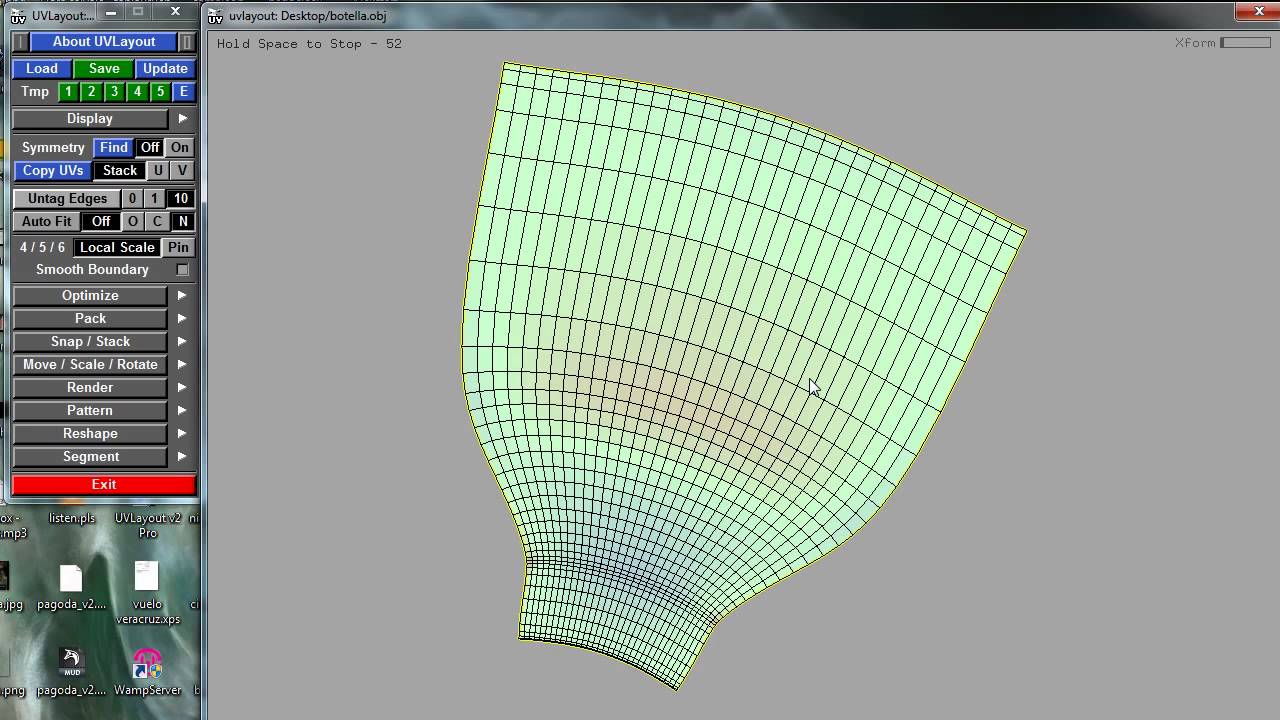Click the uvlayout viewport window title icon

[216, 16]
